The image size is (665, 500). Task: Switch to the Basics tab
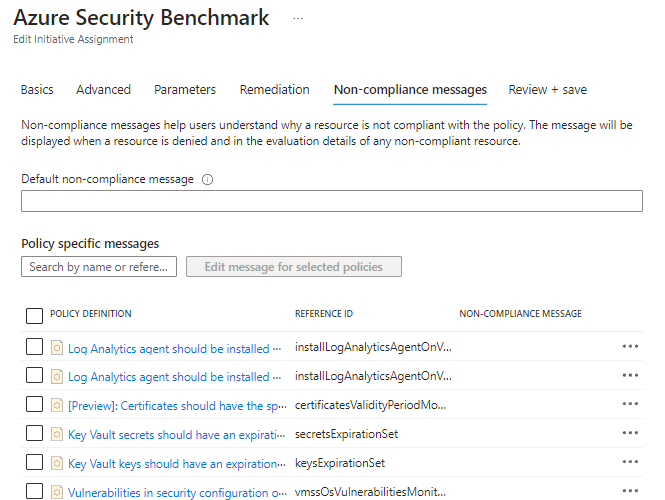(x=37, y=90)
